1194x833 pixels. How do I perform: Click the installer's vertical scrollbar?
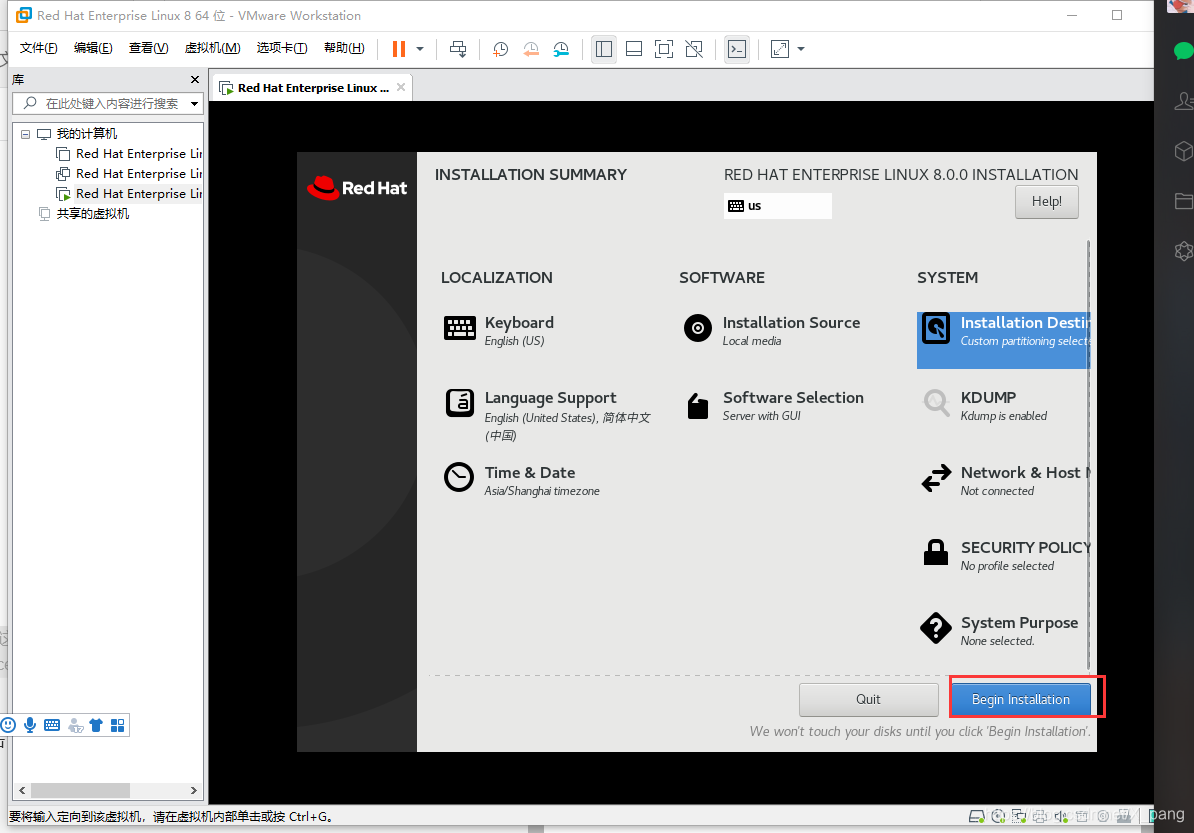(x=1088, y=455)
